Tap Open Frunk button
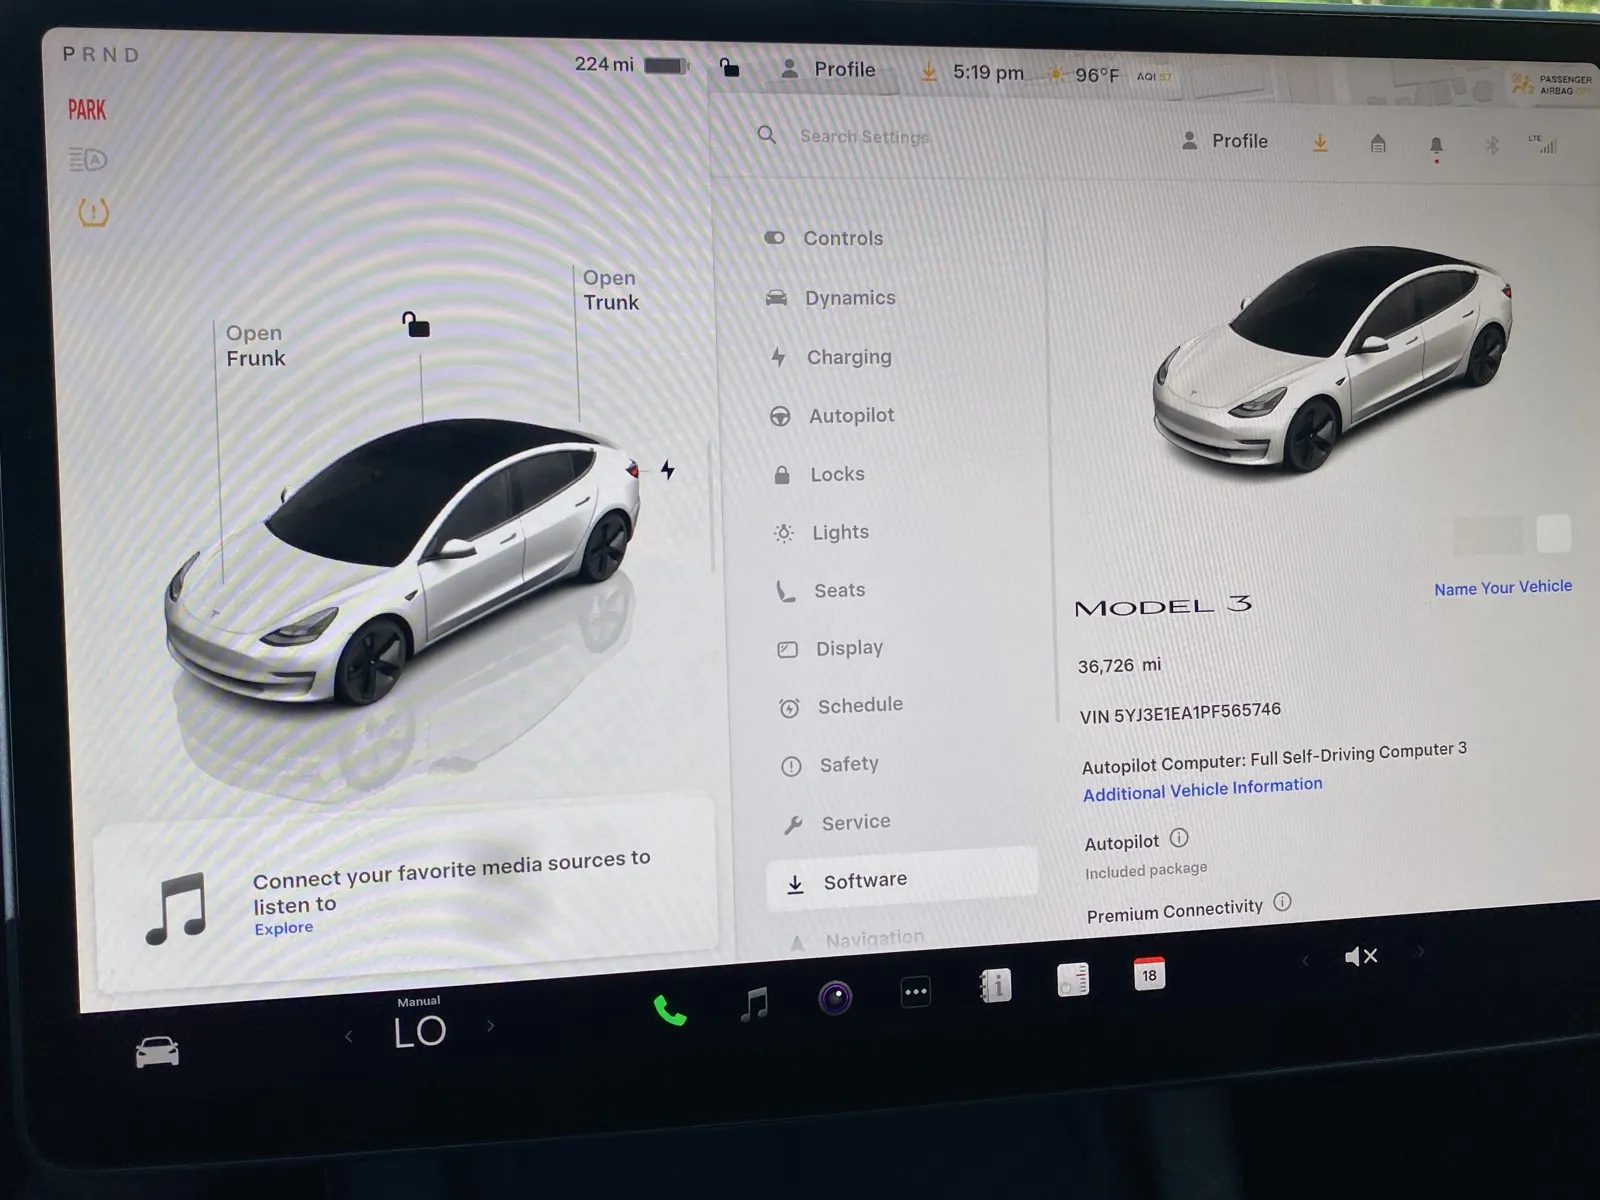This screenshot has width=1600, height=1200. [255, 346]
